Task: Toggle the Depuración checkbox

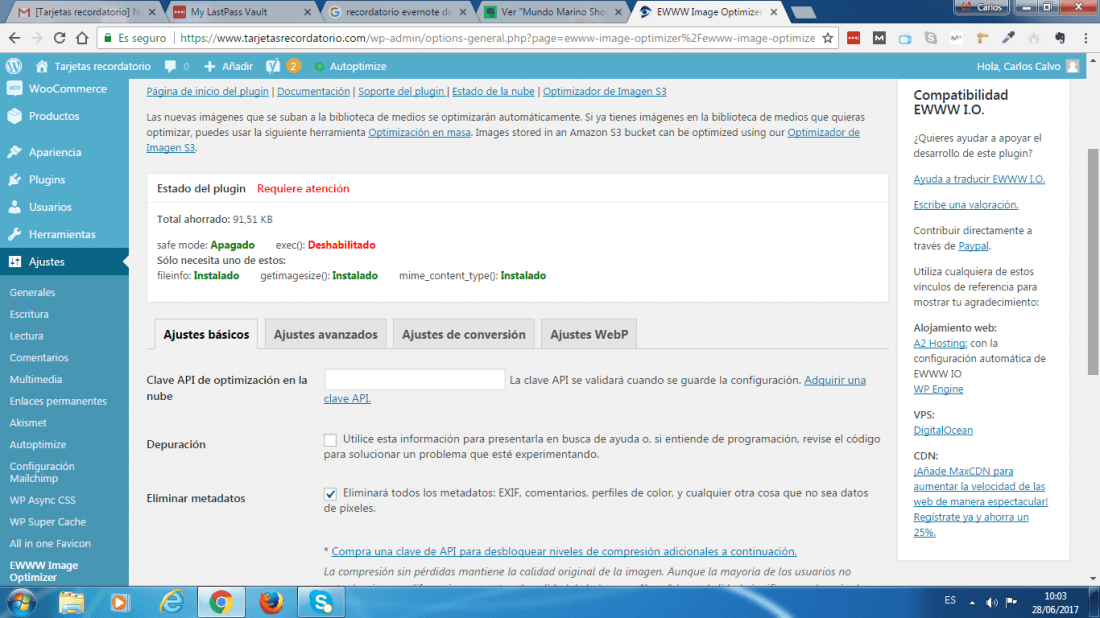Action: coord(330,440)
